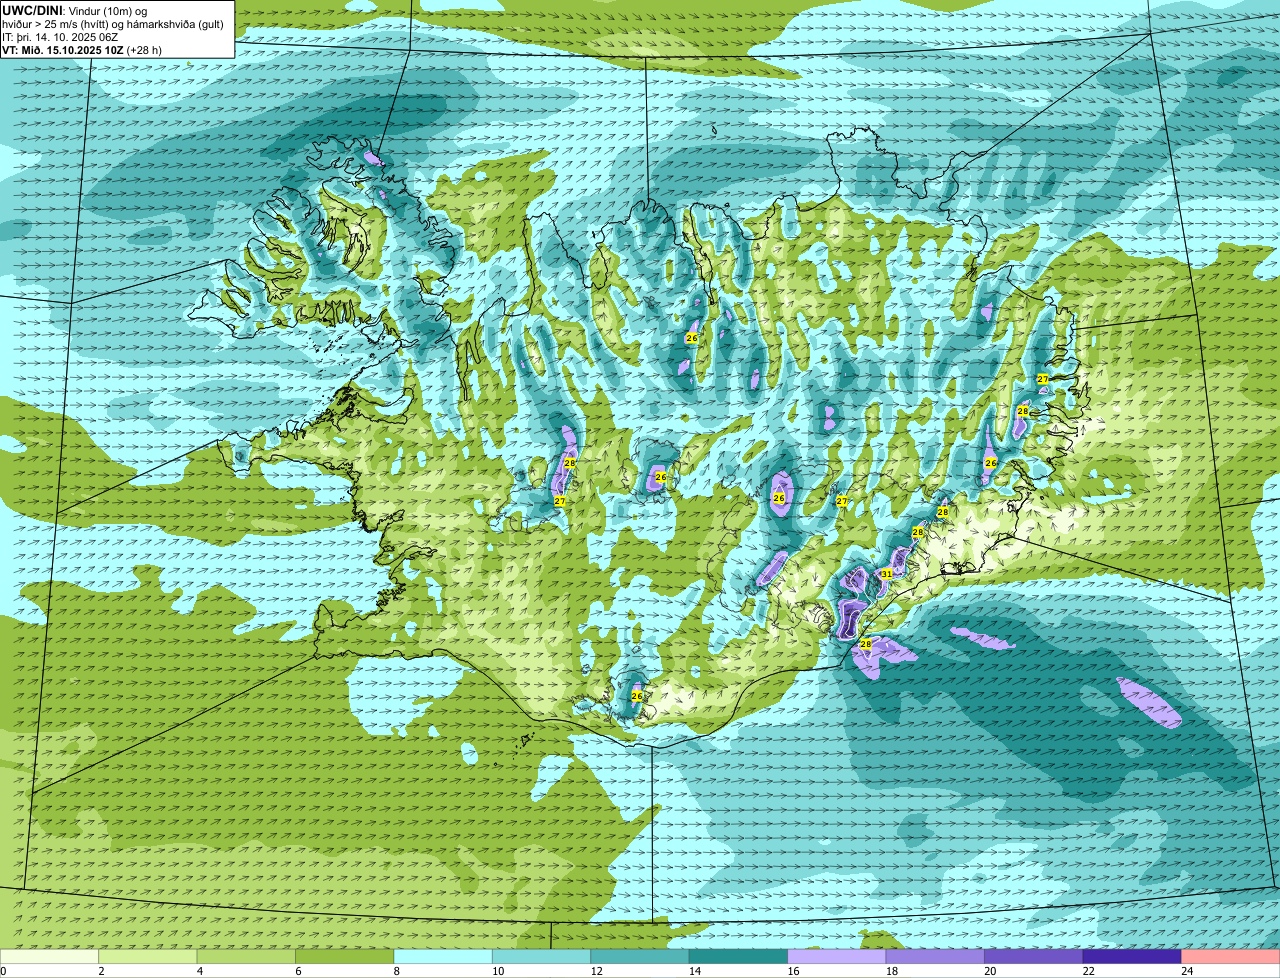This screenshot has height=978, width=1280.
Task: Click the "20" tick label on the legend
Action: point(989,971)
